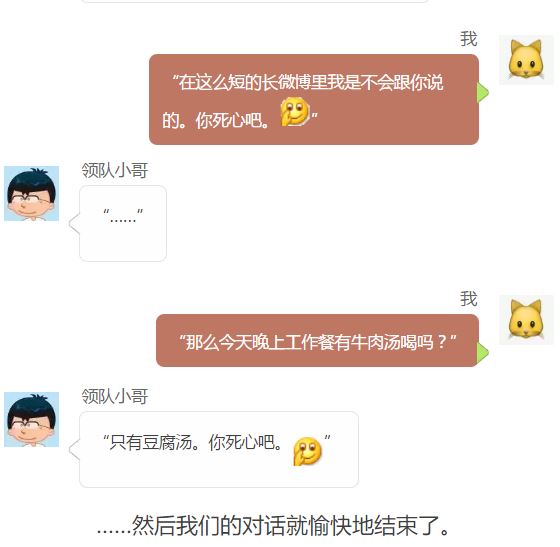The height and width of the screenshot is (547, 560).
Task: Click the thinking emoji after 你死心吧 in the brown bubble
Action: pos(295,112)
